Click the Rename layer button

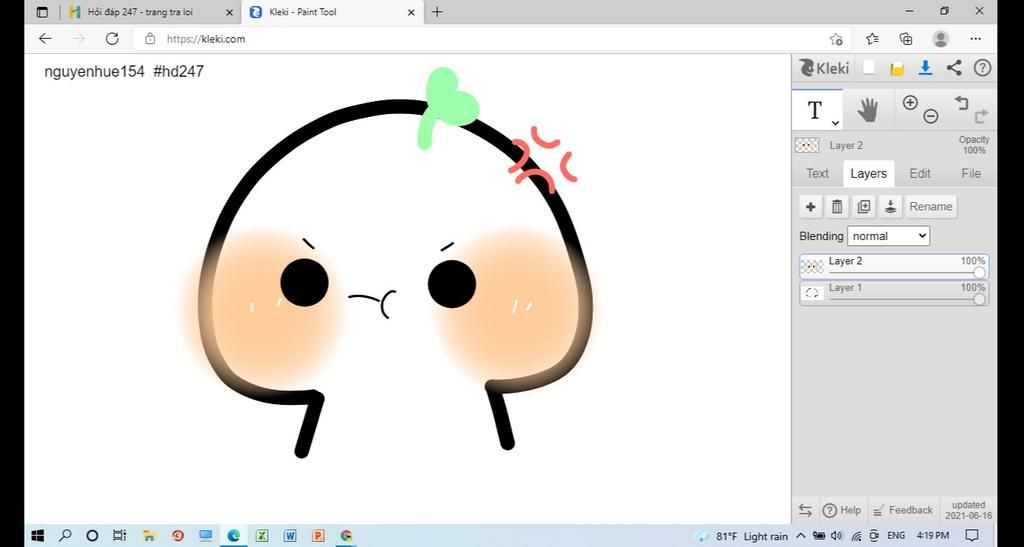click(x=931, y=207)
